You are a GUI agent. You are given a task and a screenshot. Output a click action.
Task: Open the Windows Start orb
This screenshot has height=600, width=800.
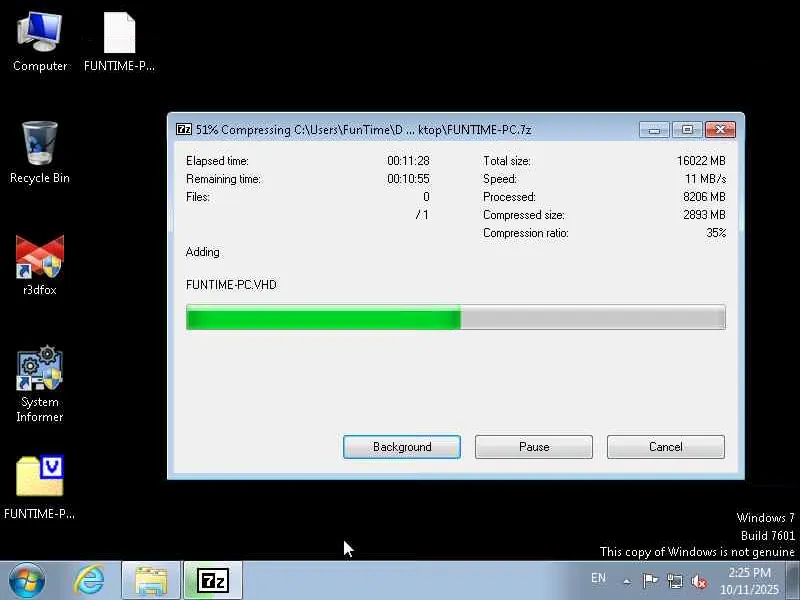[27, 581]
